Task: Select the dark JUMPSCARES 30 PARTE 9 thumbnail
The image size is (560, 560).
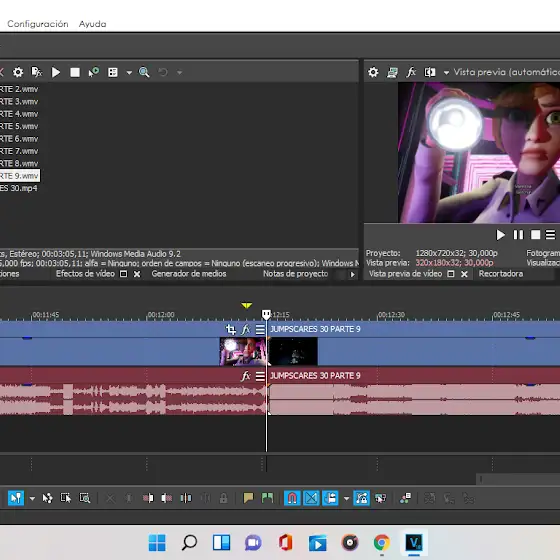Action: click(x=293, y=352)
